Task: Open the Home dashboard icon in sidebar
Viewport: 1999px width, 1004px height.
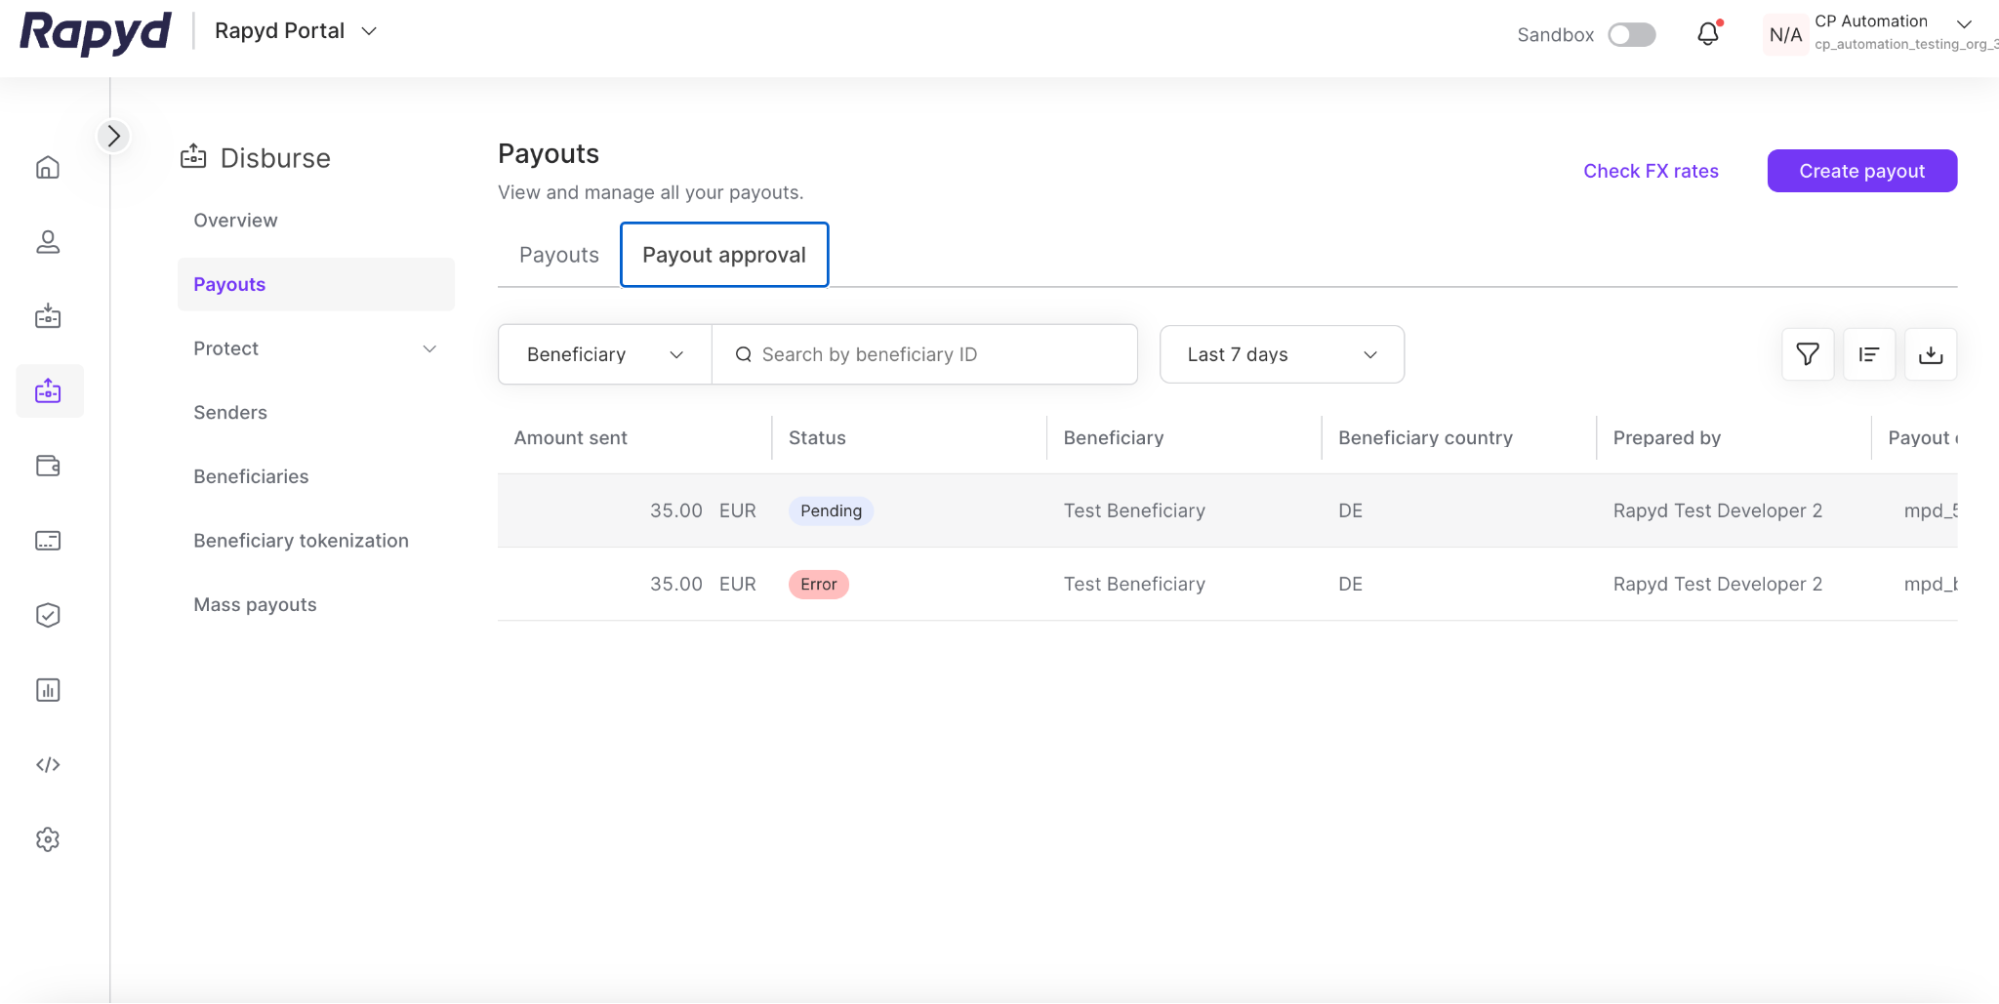Action: point(48,167)
